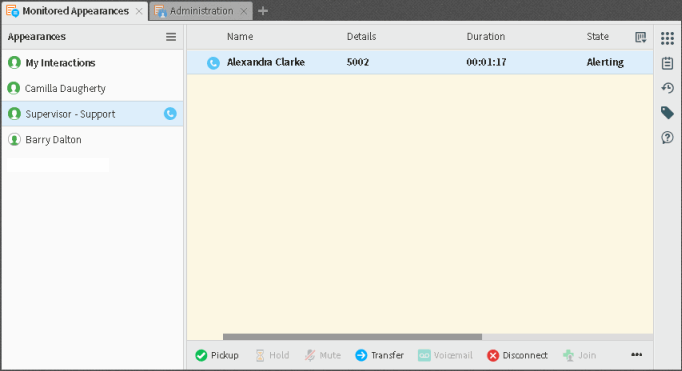Viewport: 682px width, 371px height.
Task: Select the Monitored Appearances tab
Action: point(75,11)
